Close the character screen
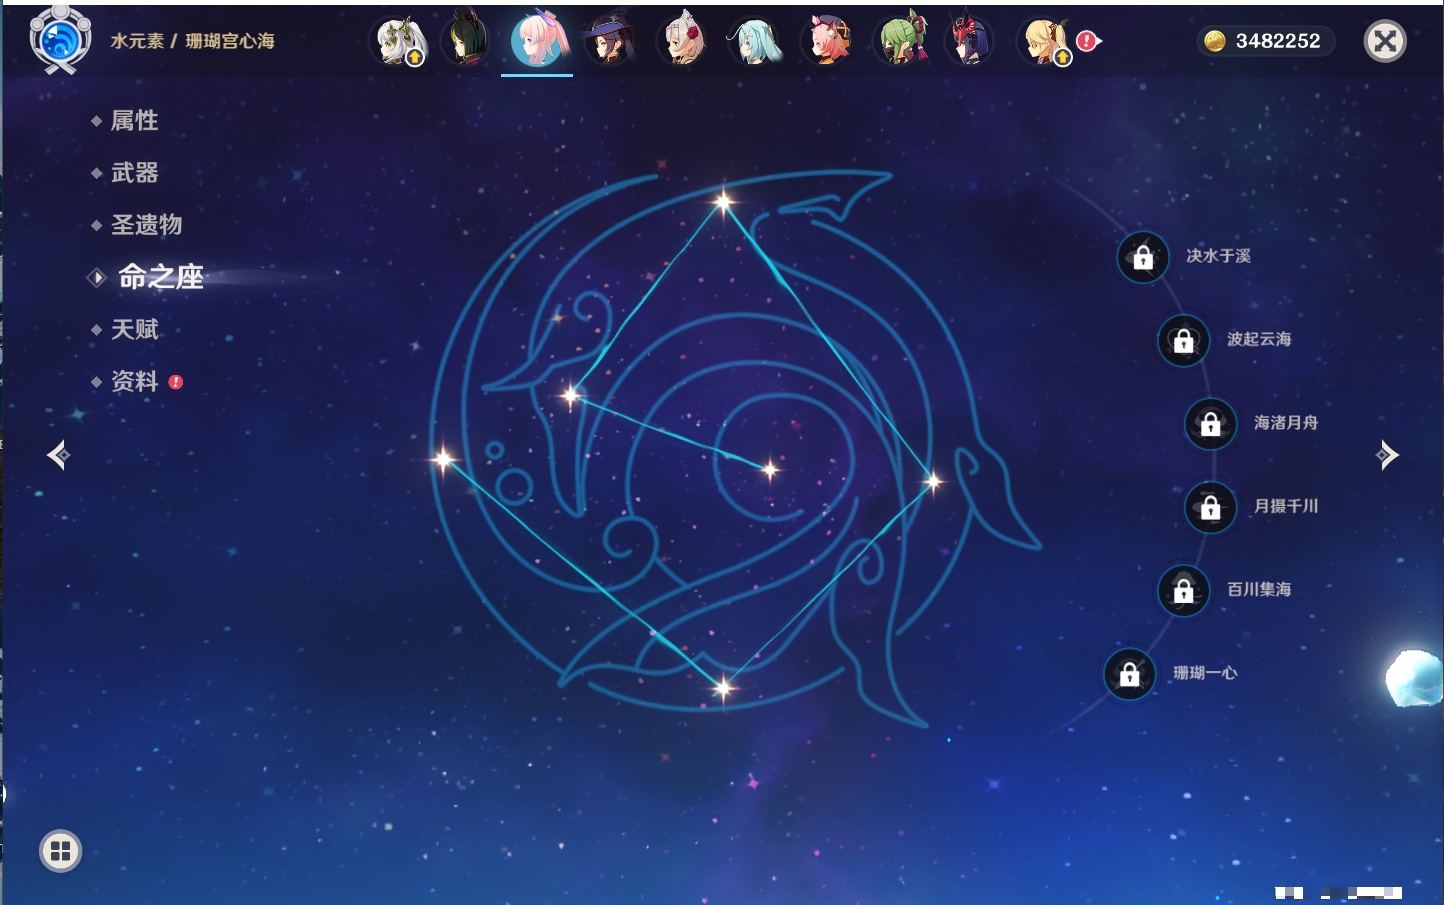This screenshot has height=905, width=1444. click(x=1385, y=41)
